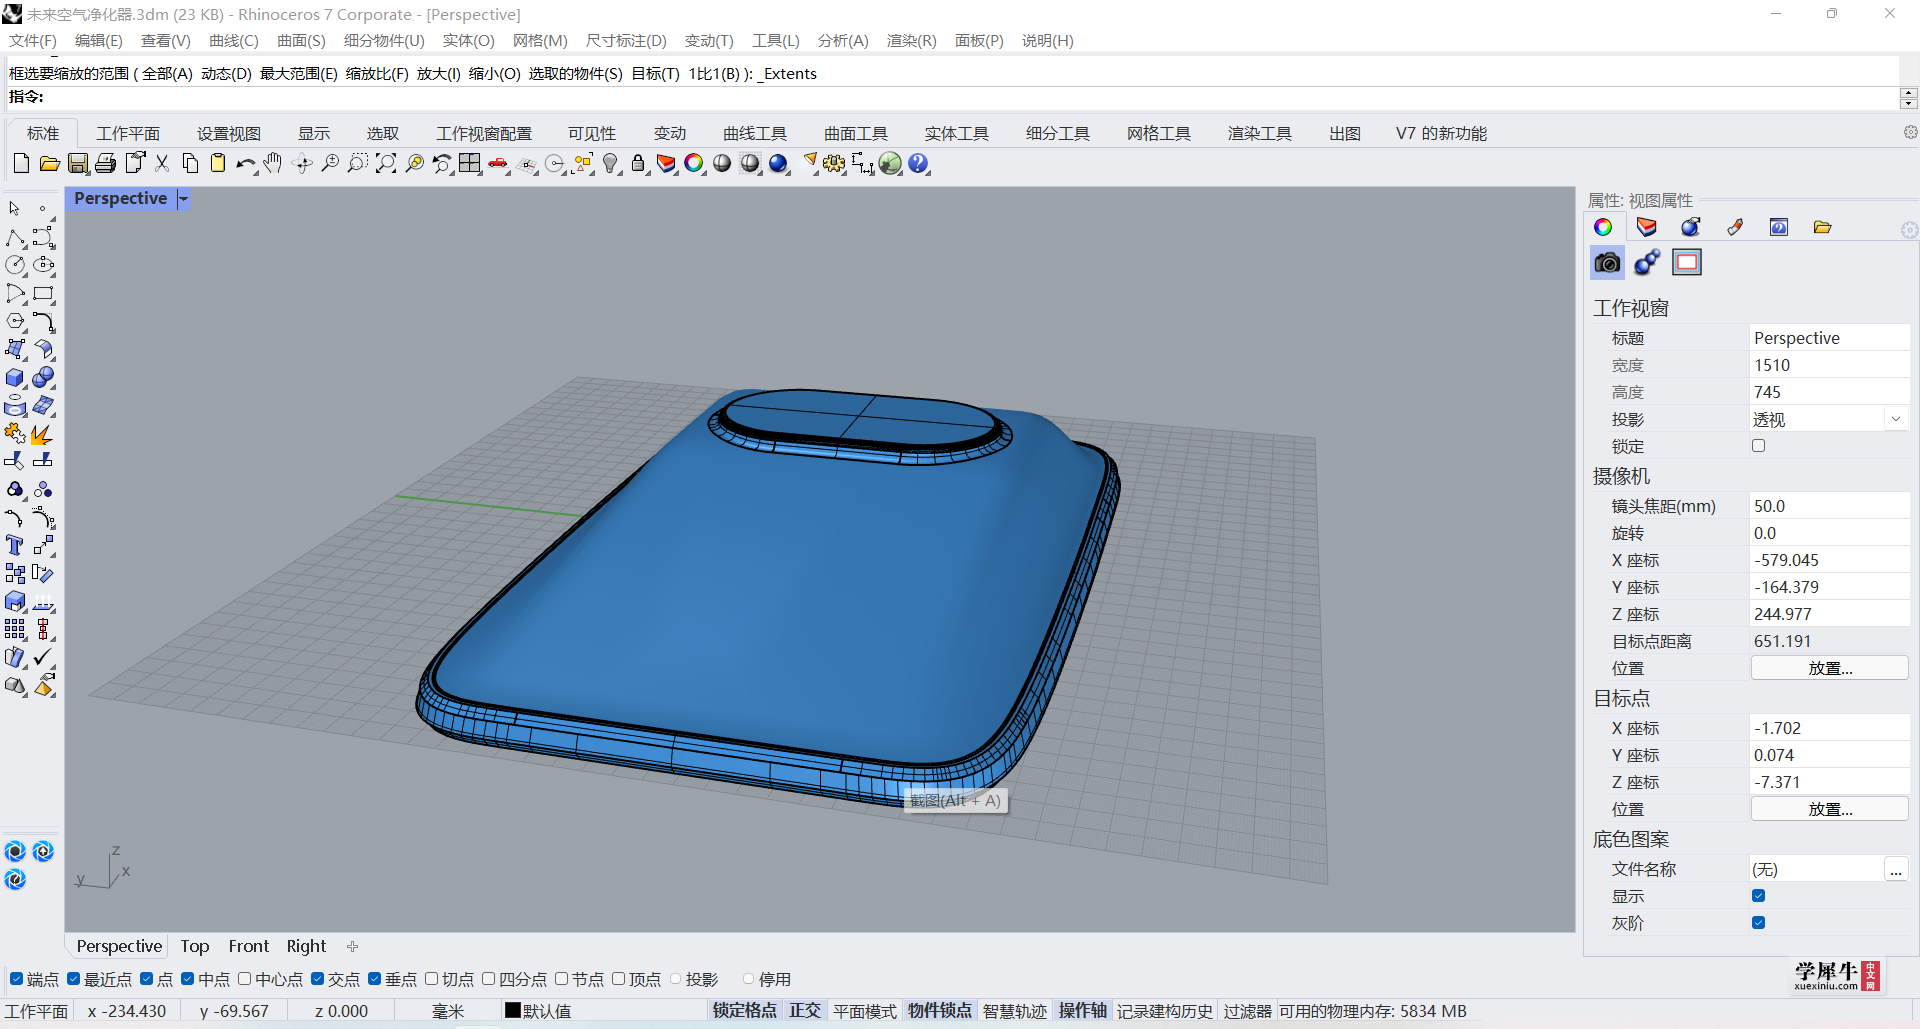Toggle the 交点 osnap checkbox
The image size is (1920, 1029).
(317, 979)
